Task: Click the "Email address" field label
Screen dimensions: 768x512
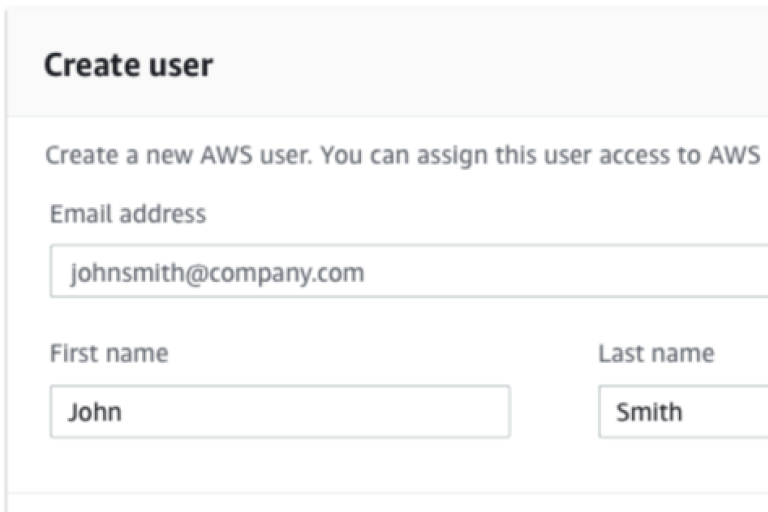Action: (x=127, y=213)
